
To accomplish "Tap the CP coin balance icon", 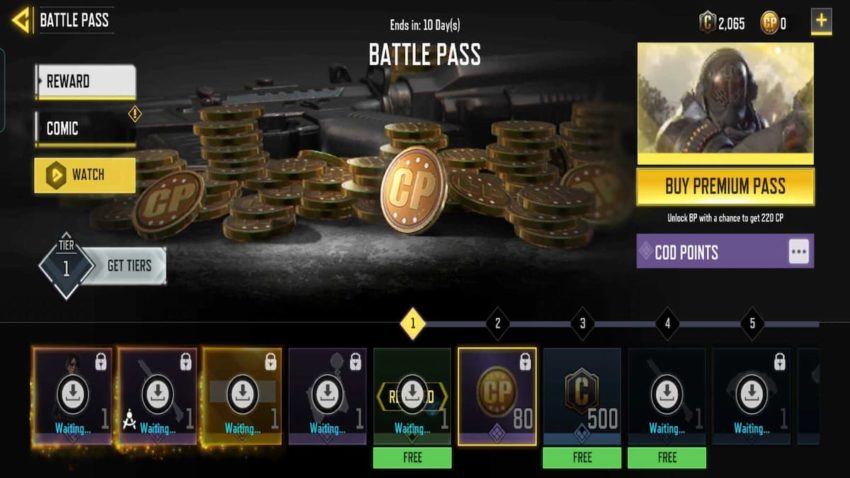I will [x=769, y=23].
